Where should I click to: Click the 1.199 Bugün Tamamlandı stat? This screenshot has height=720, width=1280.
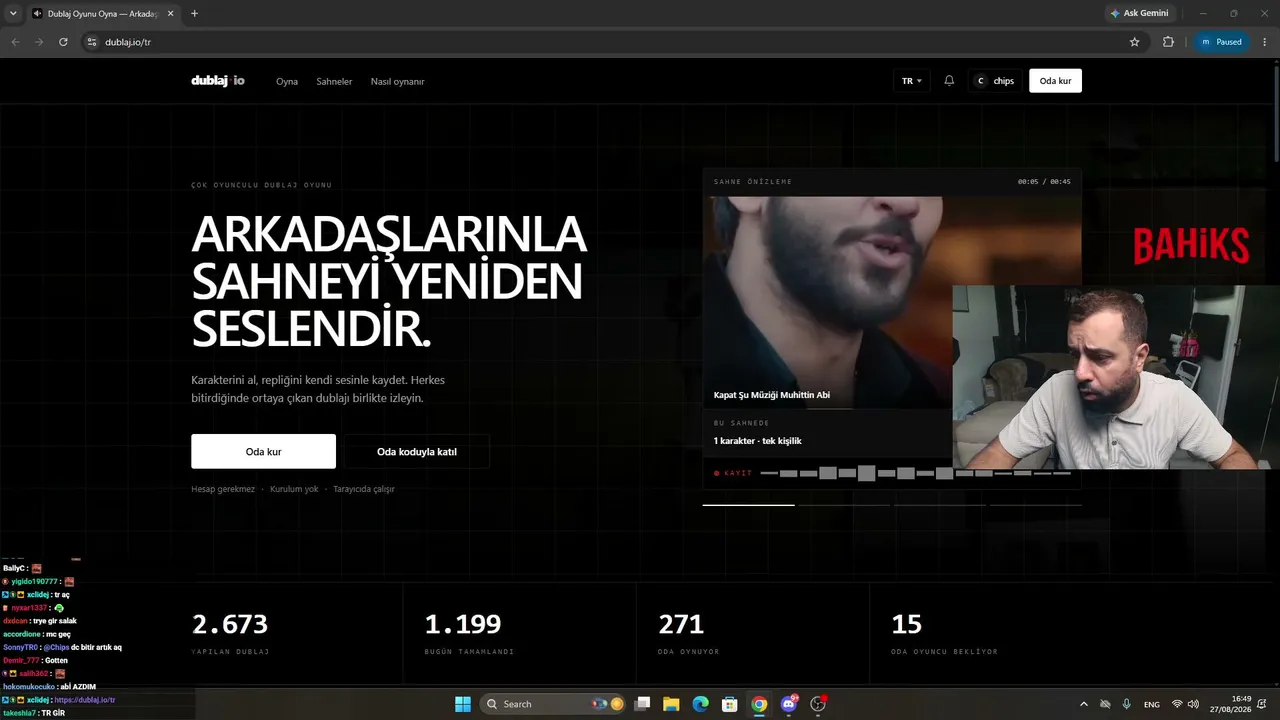pyautogui.click(x=469, y=634)
